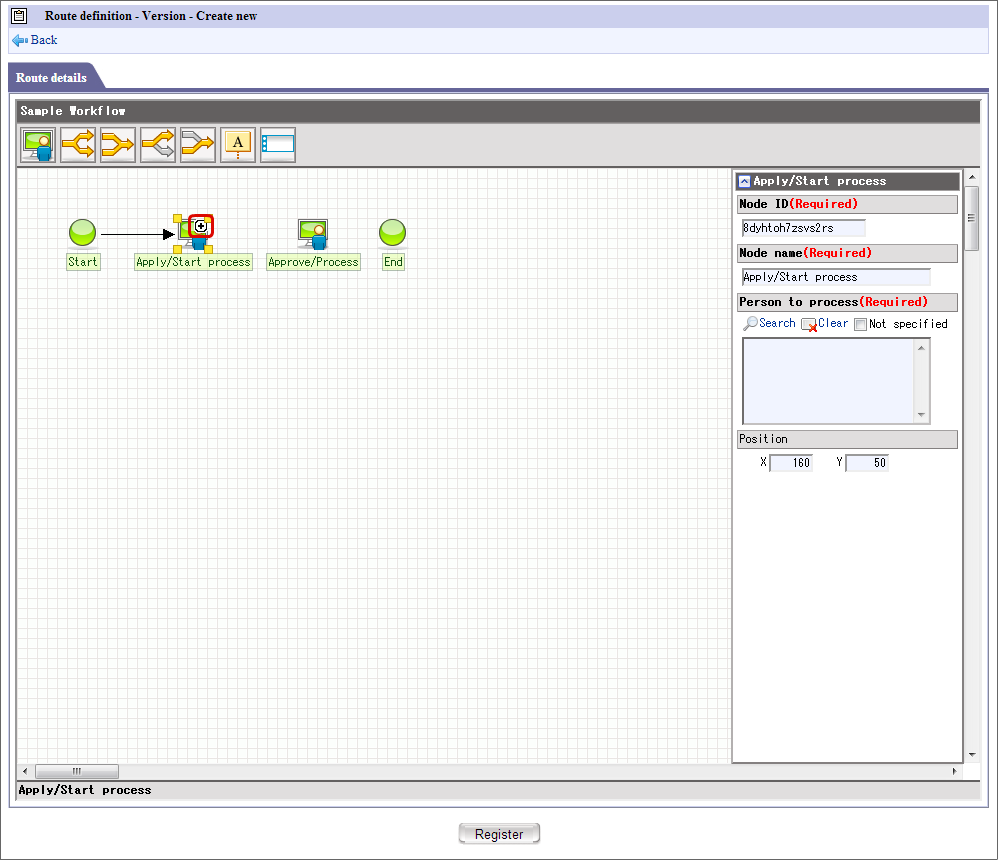This screenshot has height=860, width=998.
Task: Select the user process node tool
Action: click(x=38, y=145)
